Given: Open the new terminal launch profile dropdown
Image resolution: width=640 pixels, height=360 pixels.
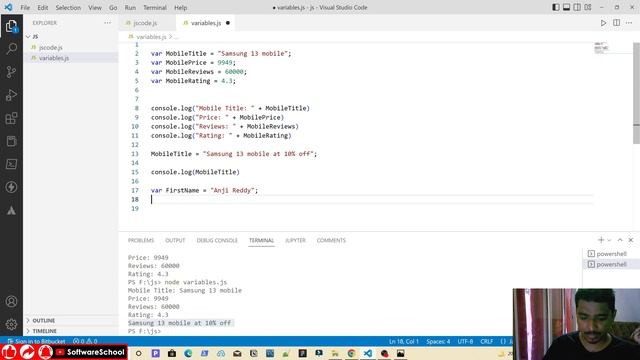Looking at the screenshot, I should [609, 240].
